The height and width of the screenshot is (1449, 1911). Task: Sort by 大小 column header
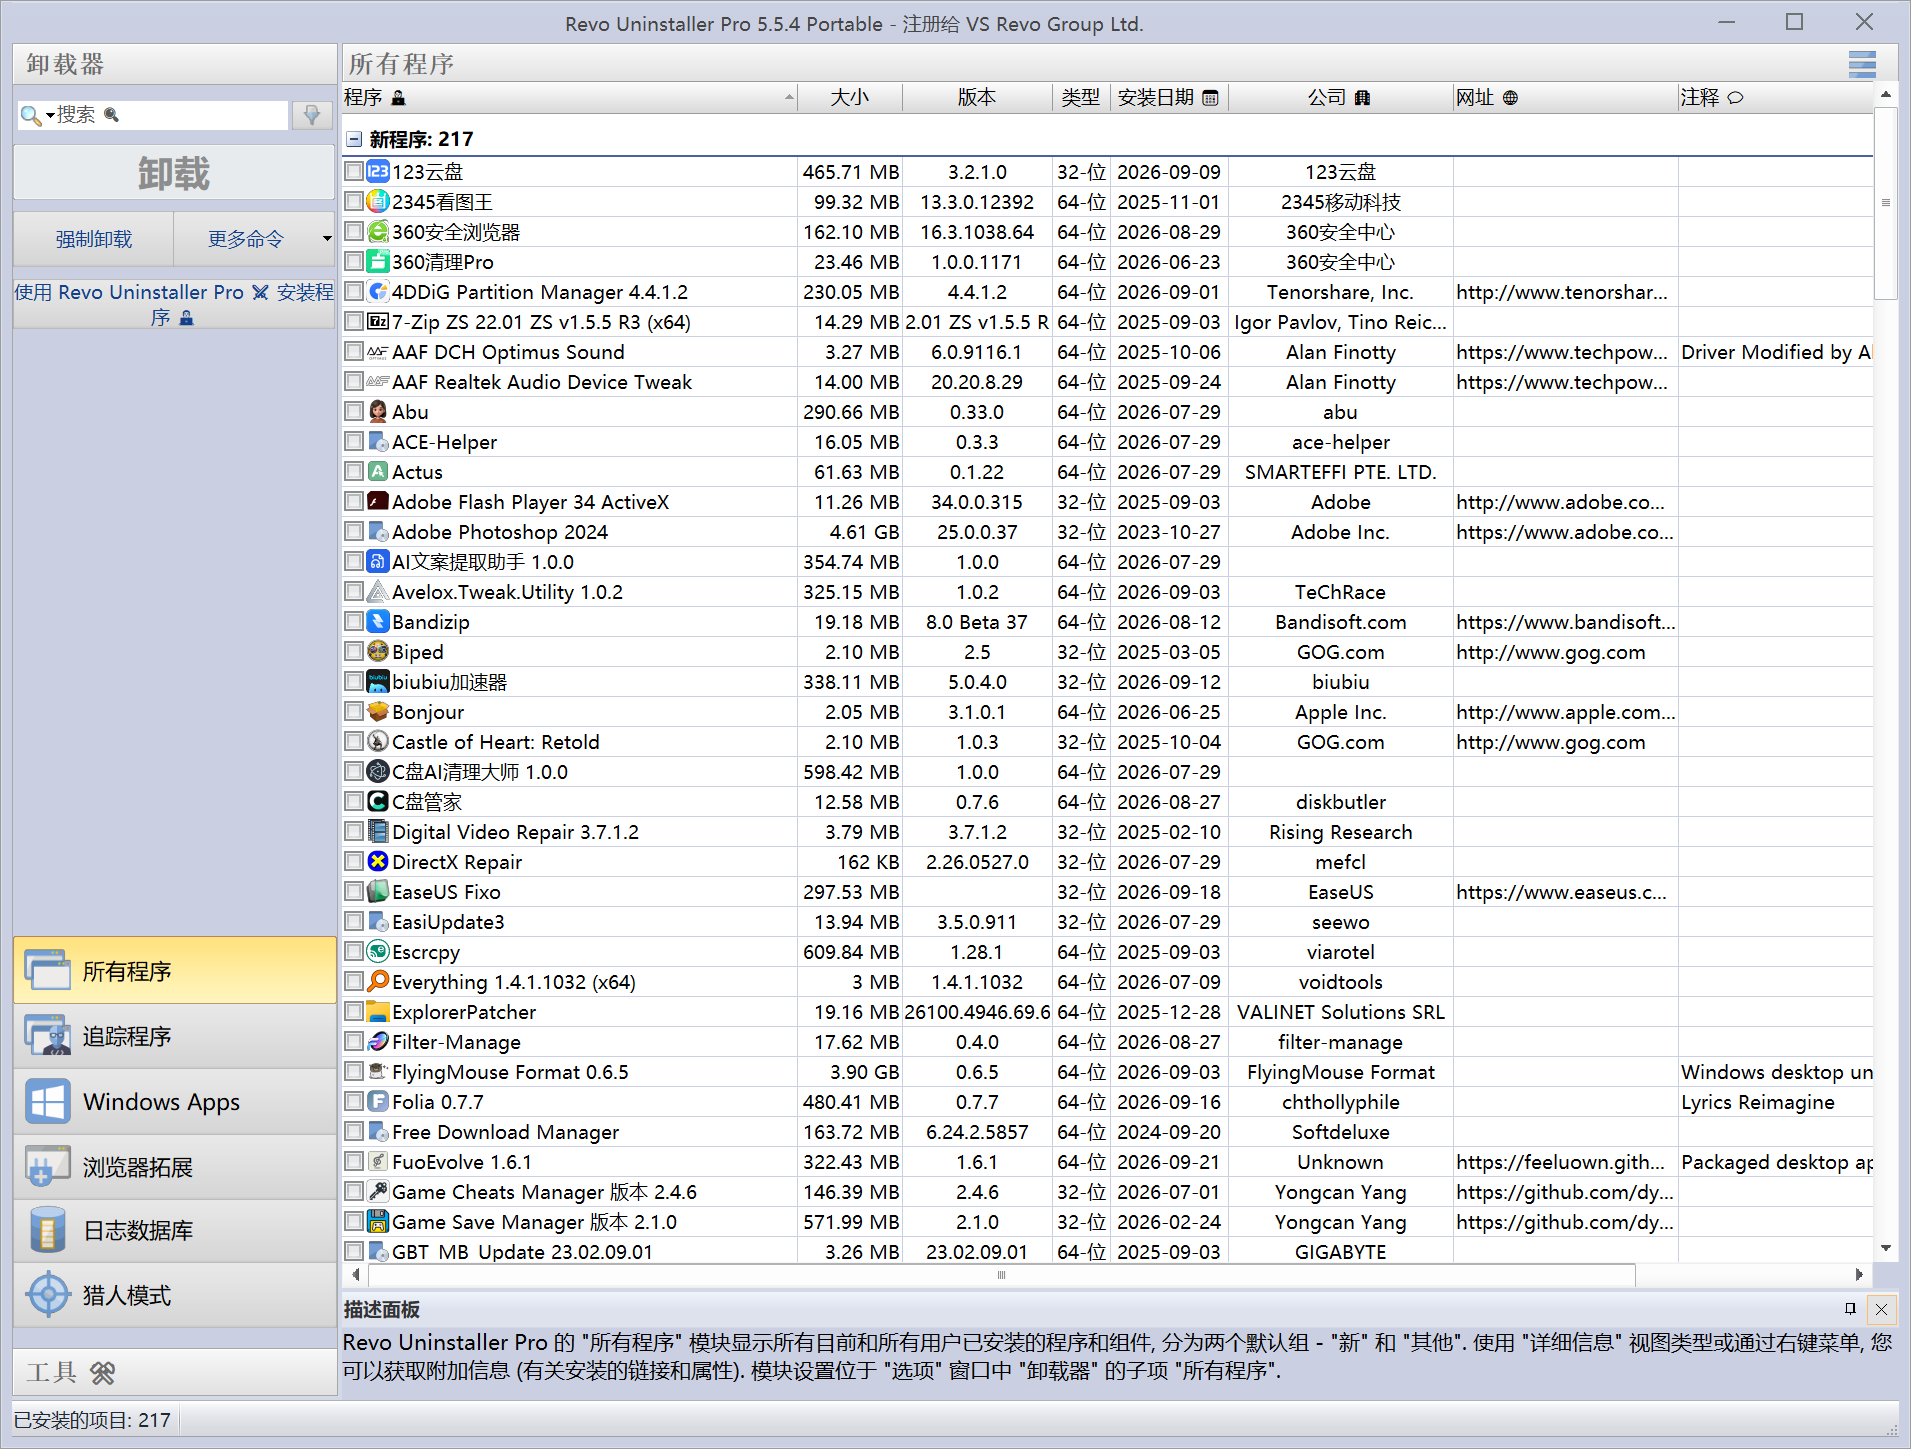[x=850, y=98]
